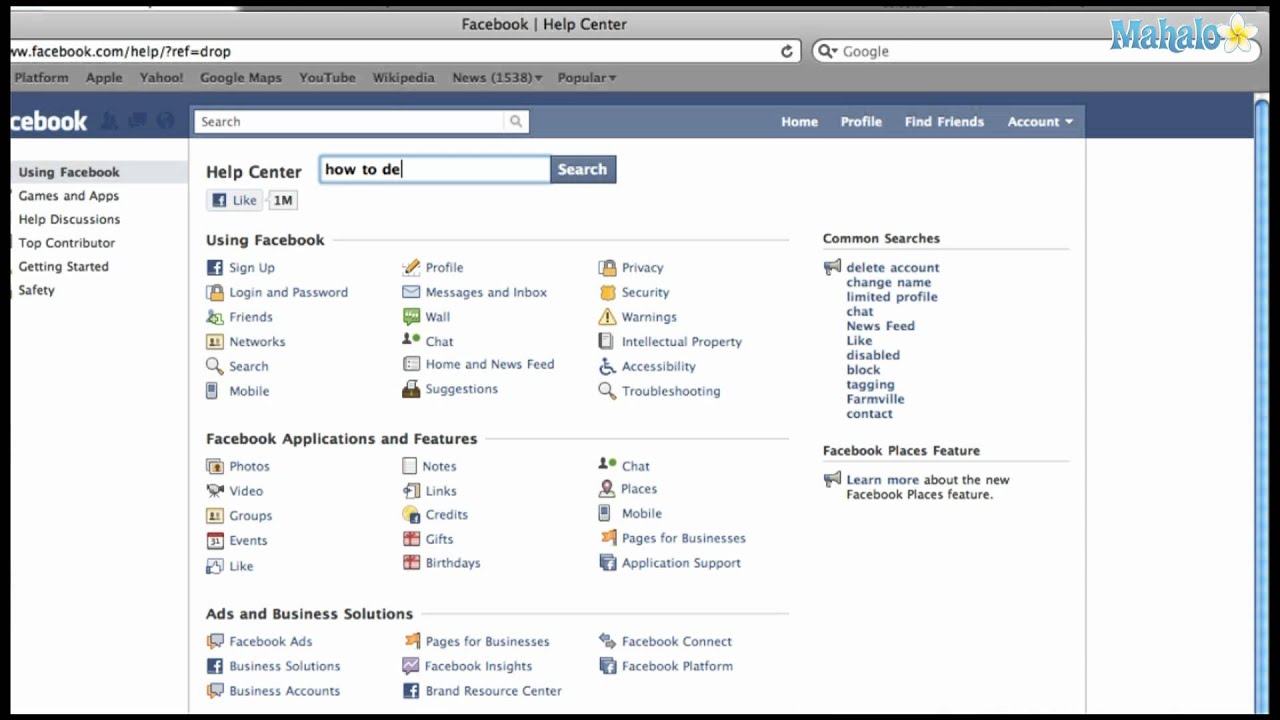The image size is (1280, 720).
Task: Click the Like button under Help Center
Action: (235, 200)
